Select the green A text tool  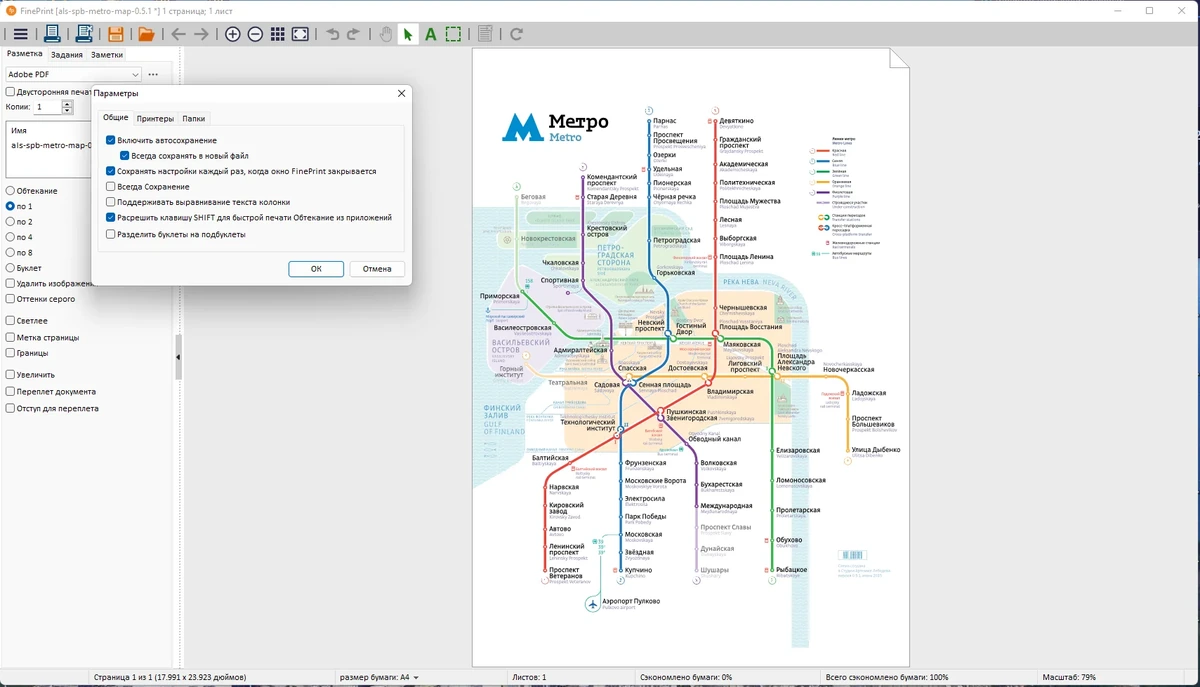[x=430, y=34]
